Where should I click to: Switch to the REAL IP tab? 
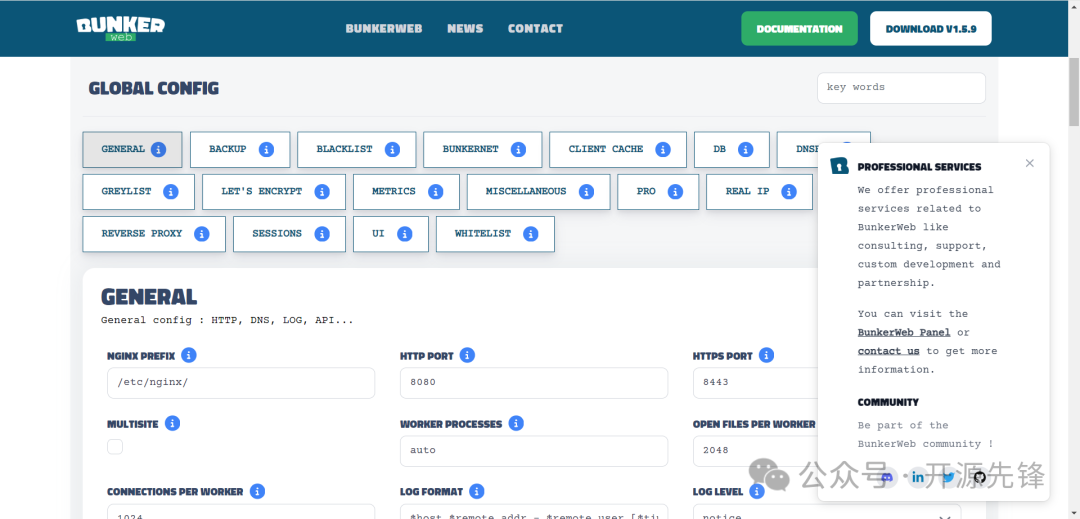759,191
